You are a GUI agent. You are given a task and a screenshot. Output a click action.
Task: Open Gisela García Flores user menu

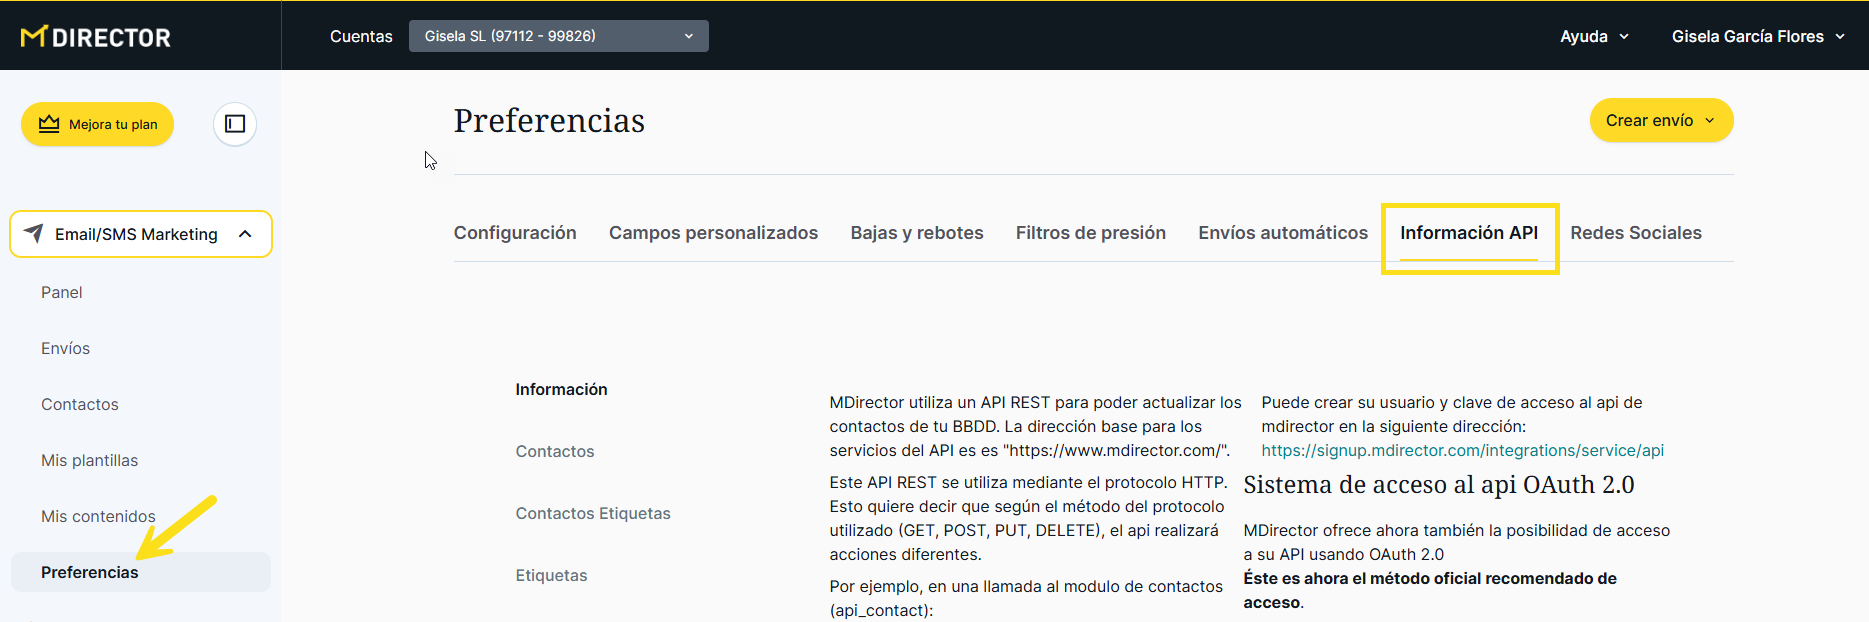click(x=1757, y=36)
